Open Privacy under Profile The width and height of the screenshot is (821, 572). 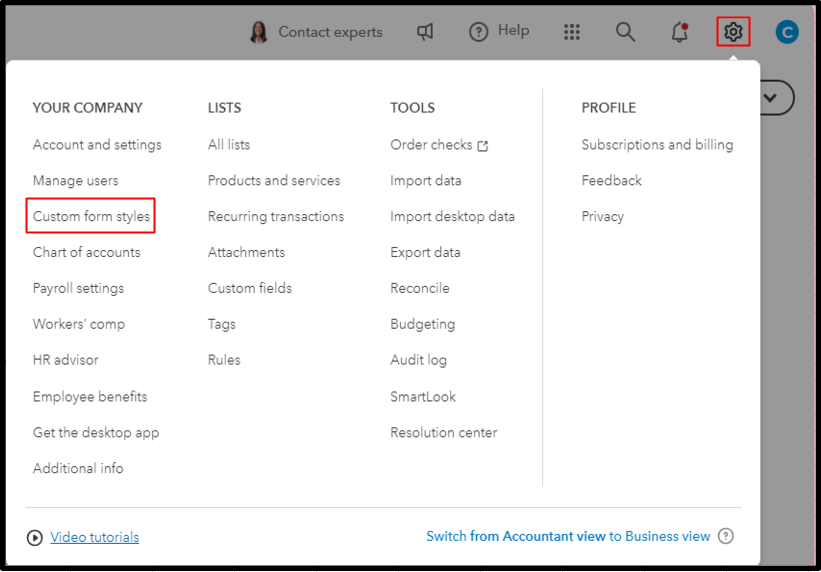point(603,216)
